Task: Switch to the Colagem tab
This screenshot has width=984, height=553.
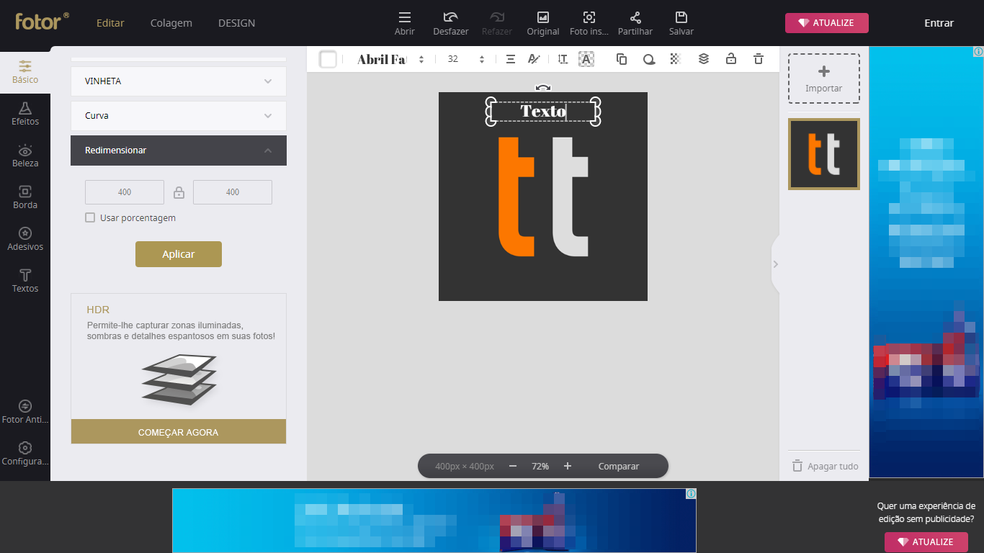Action: [x=171, y=23]
